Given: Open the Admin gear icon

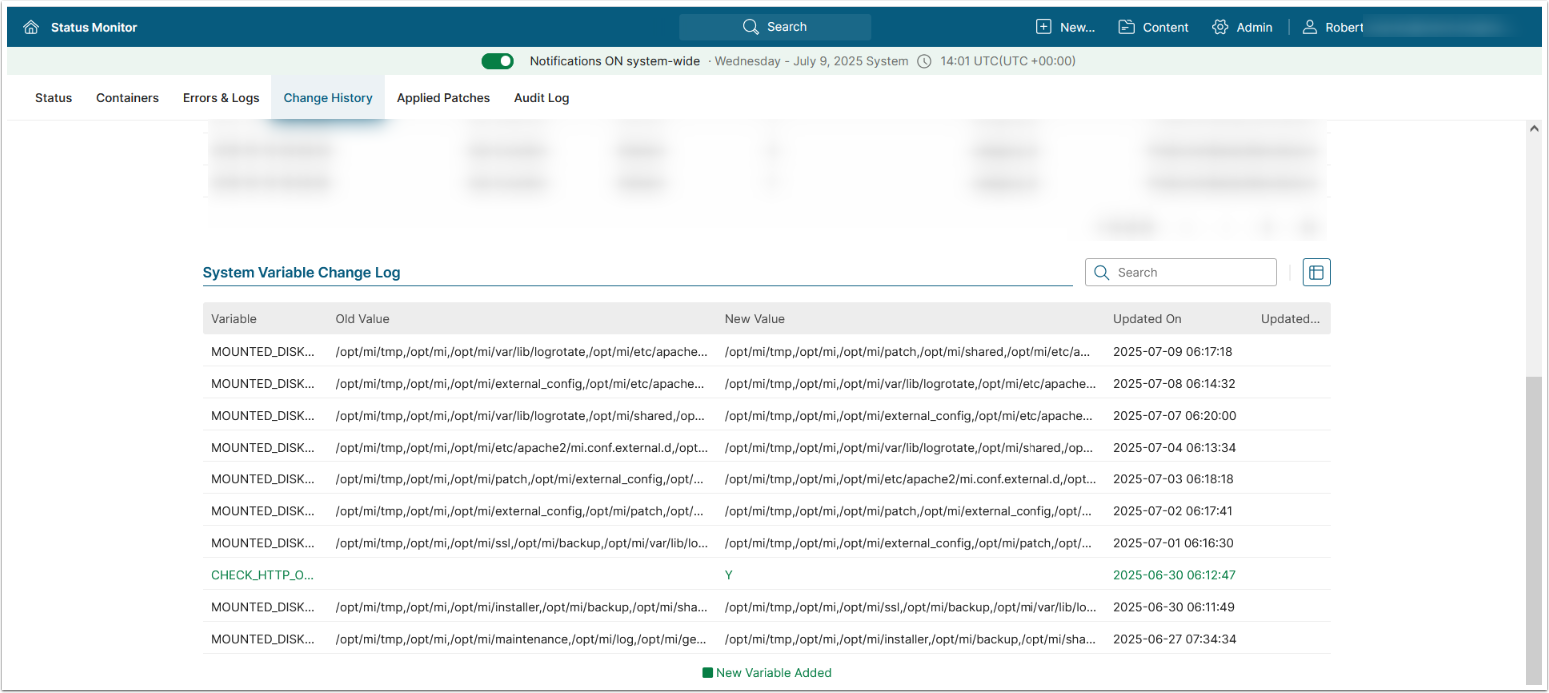Looking at the screenshot, I should coord(1220,27).
